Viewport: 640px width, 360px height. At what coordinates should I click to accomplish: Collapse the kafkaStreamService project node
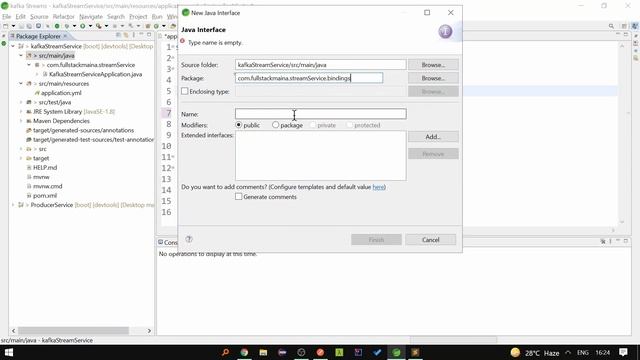point(13,46)
